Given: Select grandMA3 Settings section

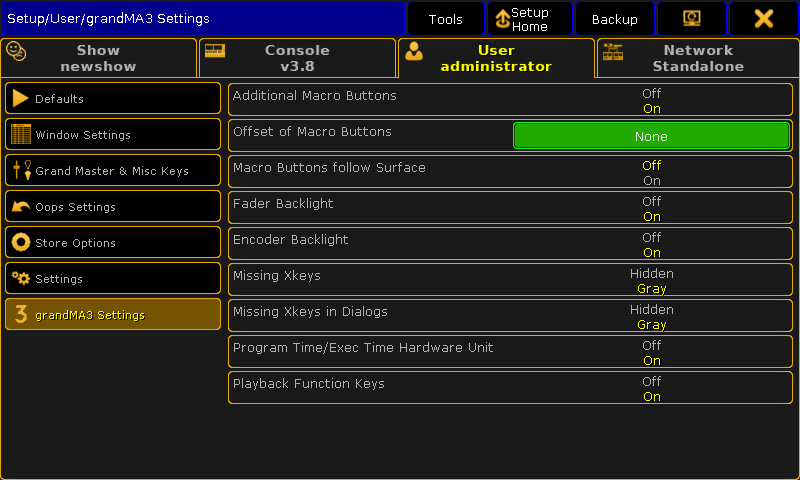Looking at the screenshot, I should [113, 314].
